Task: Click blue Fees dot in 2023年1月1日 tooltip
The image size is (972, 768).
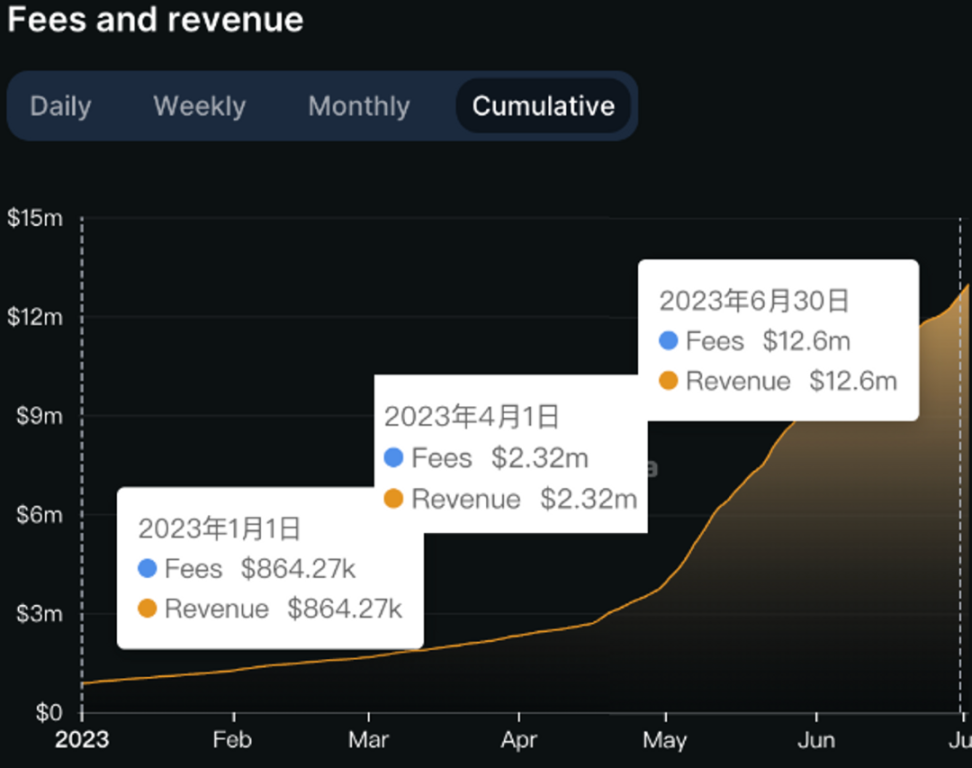Action: (x=148, y=569)
